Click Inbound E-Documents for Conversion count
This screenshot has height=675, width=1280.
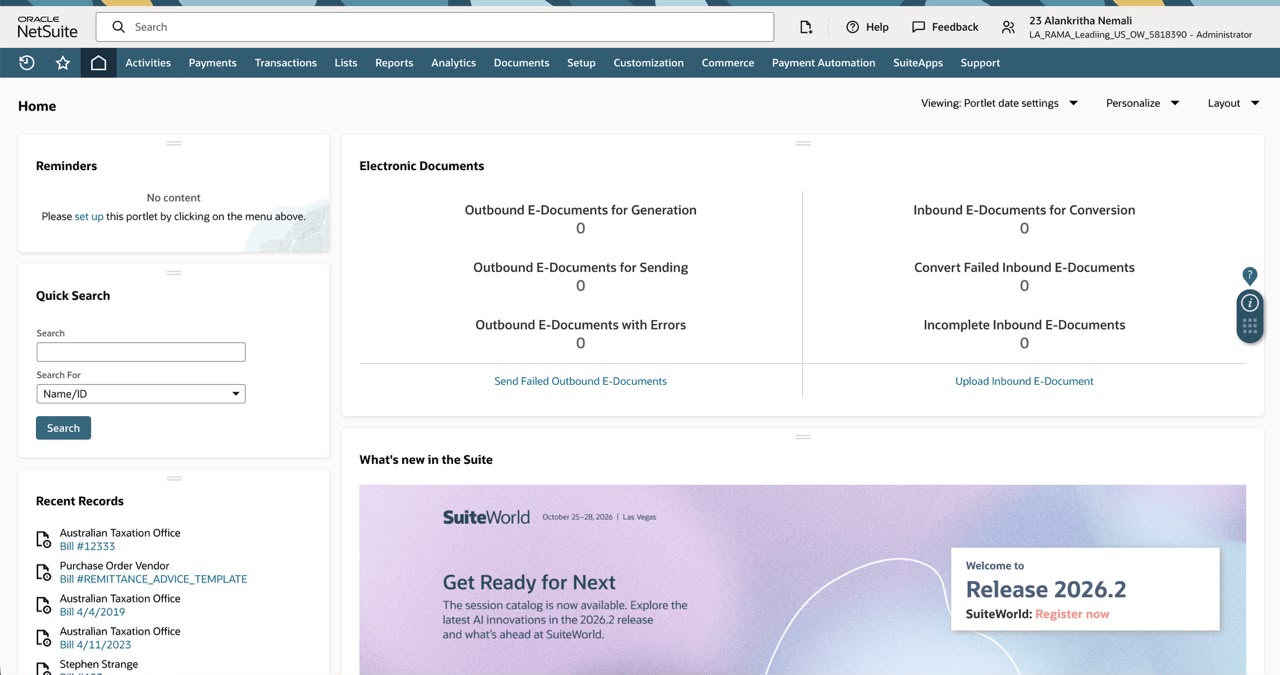1024,229
